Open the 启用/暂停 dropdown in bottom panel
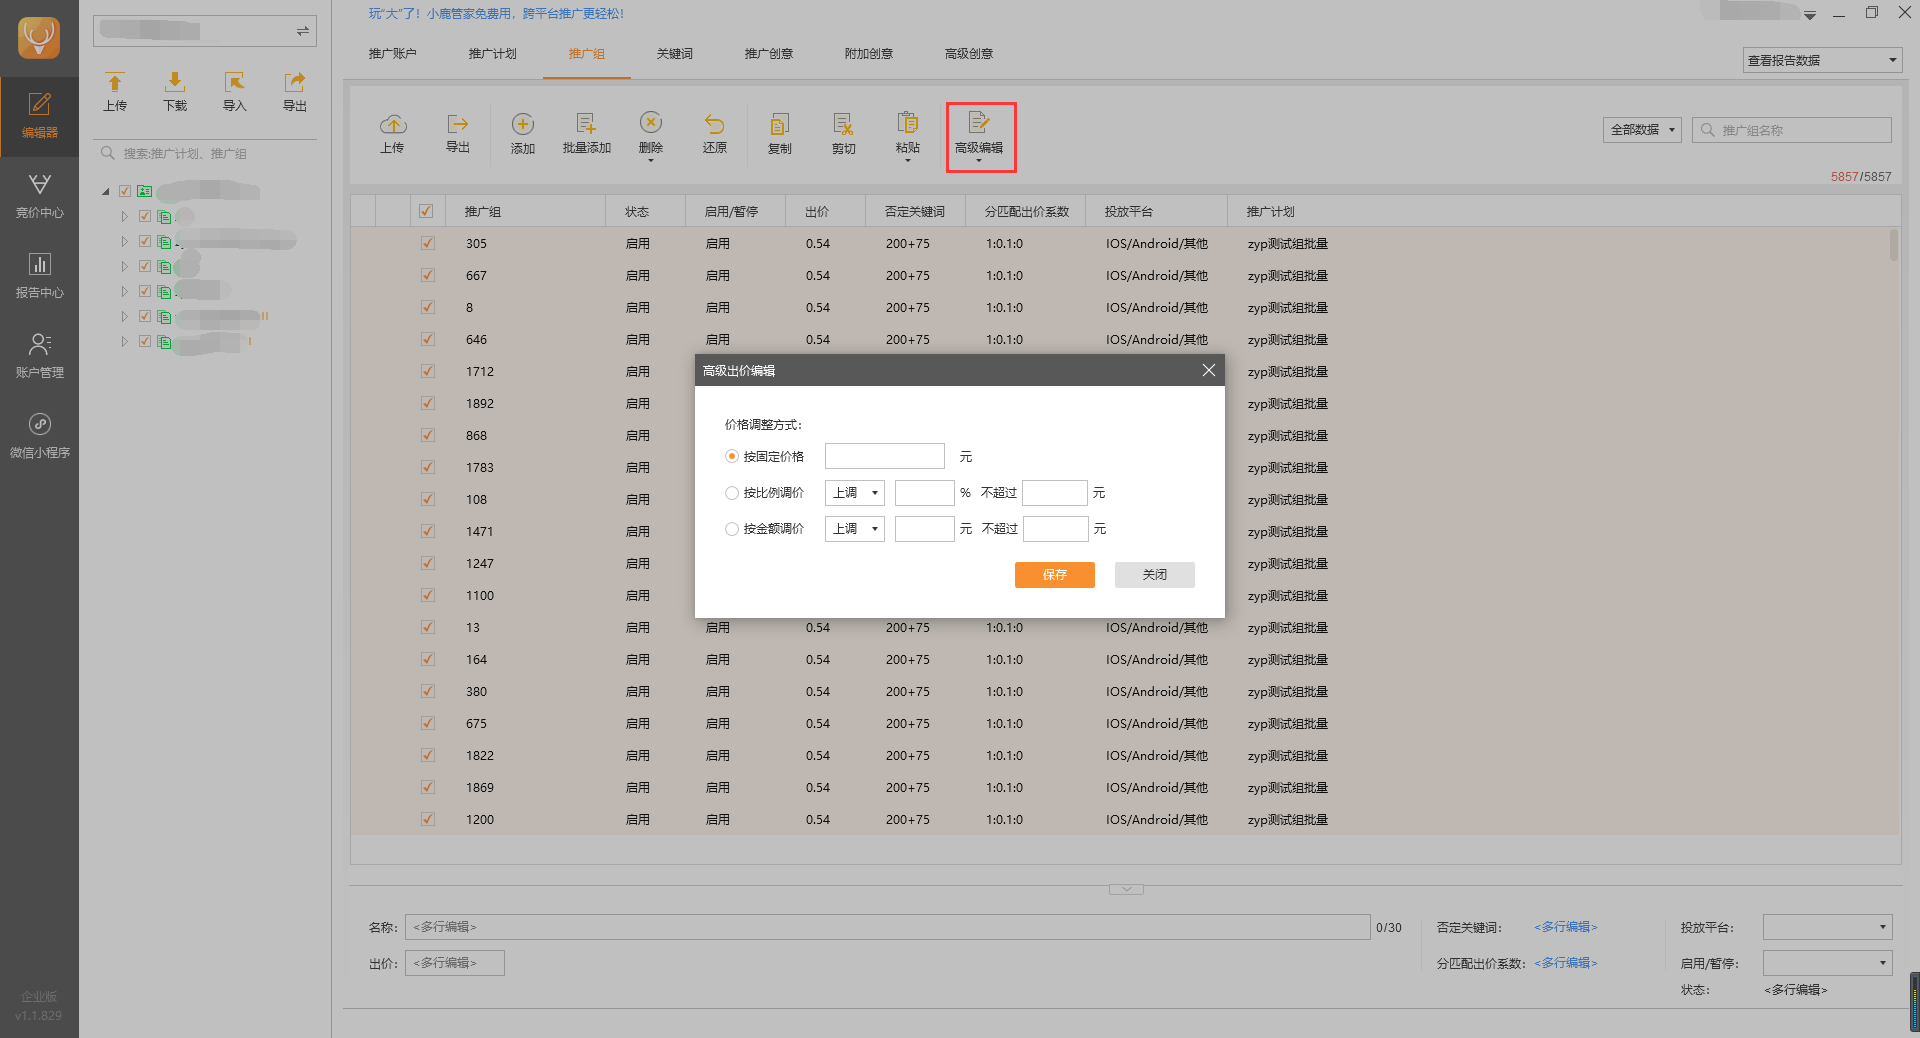 [x=1828, y=963]
